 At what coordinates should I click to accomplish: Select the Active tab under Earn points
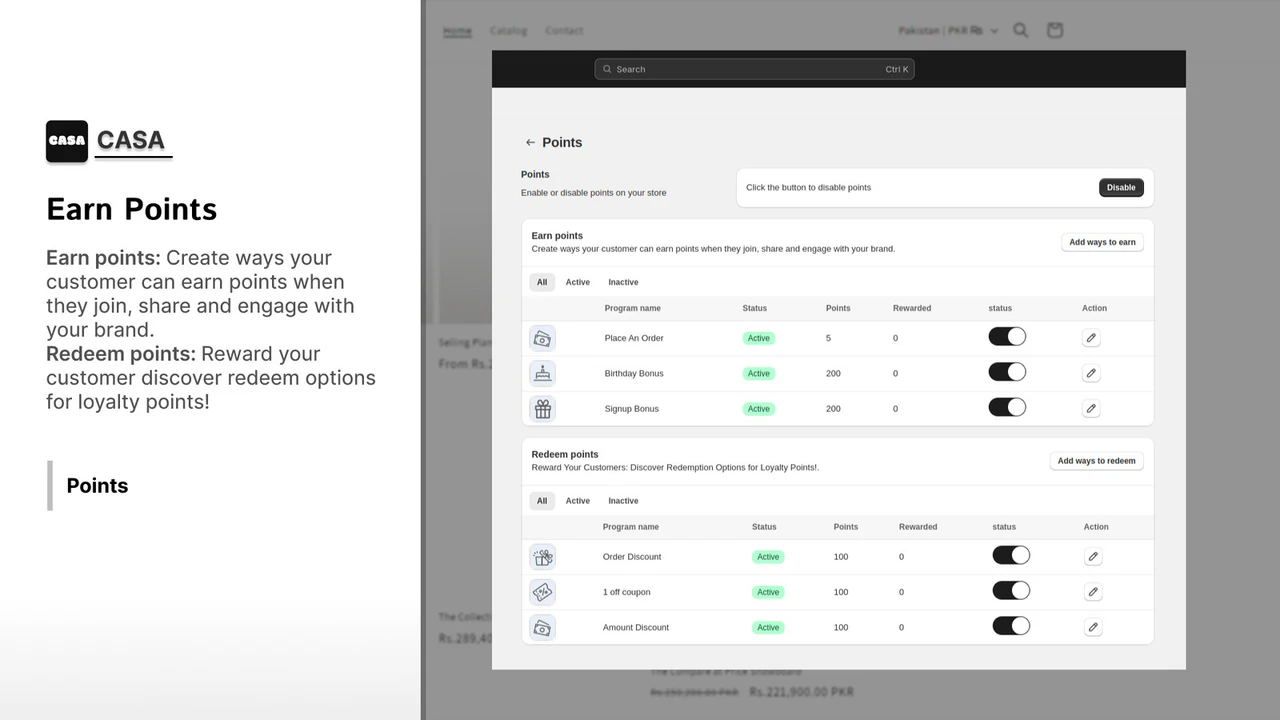tap(578, 282)
